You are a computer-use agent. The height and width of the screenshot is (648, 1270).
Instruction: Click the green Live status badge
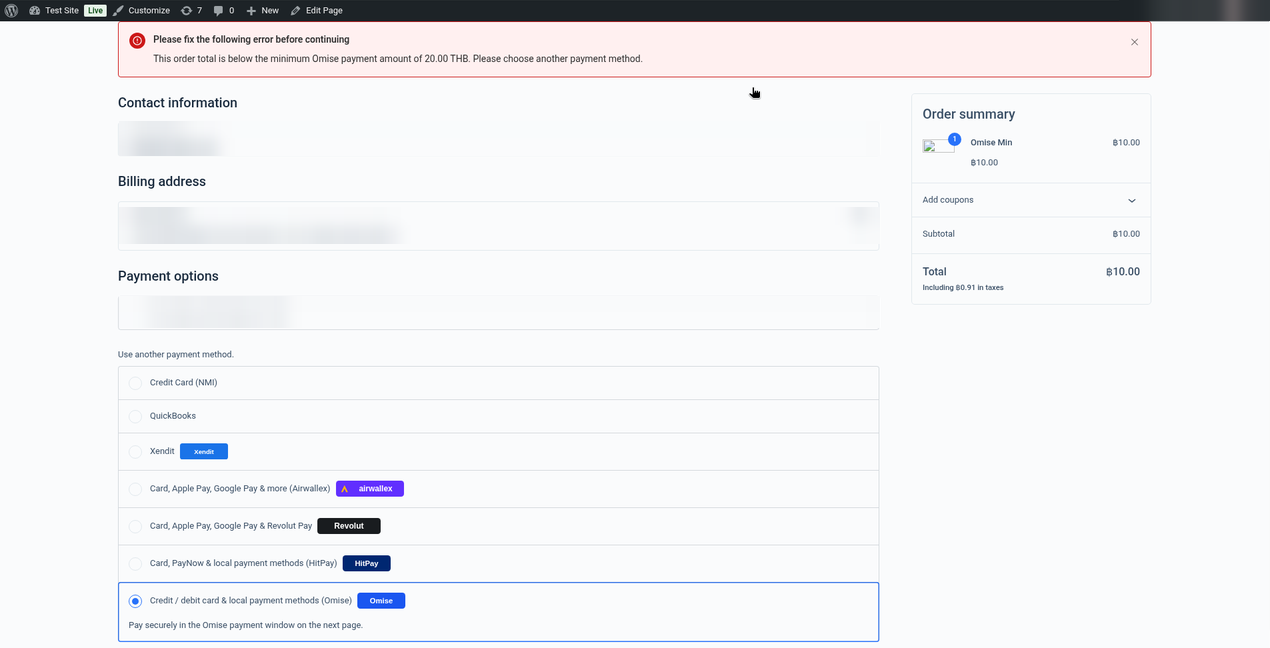pos(95,10)
